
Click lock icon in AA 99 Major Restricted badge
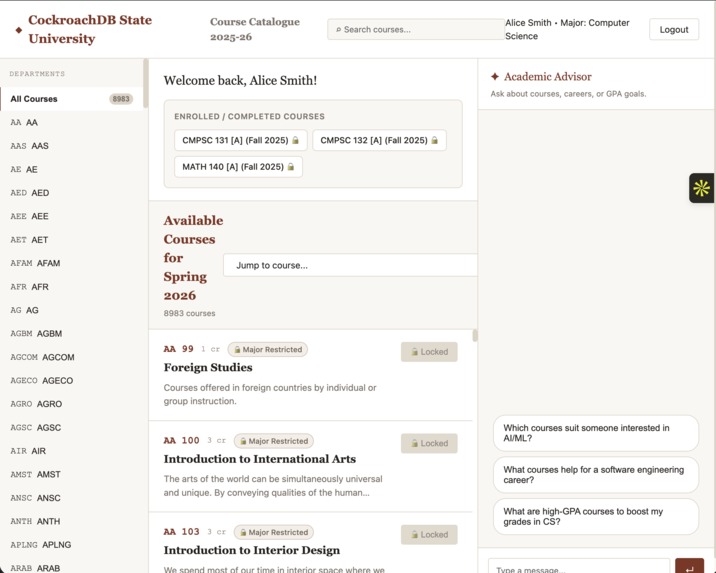point(237,350)
